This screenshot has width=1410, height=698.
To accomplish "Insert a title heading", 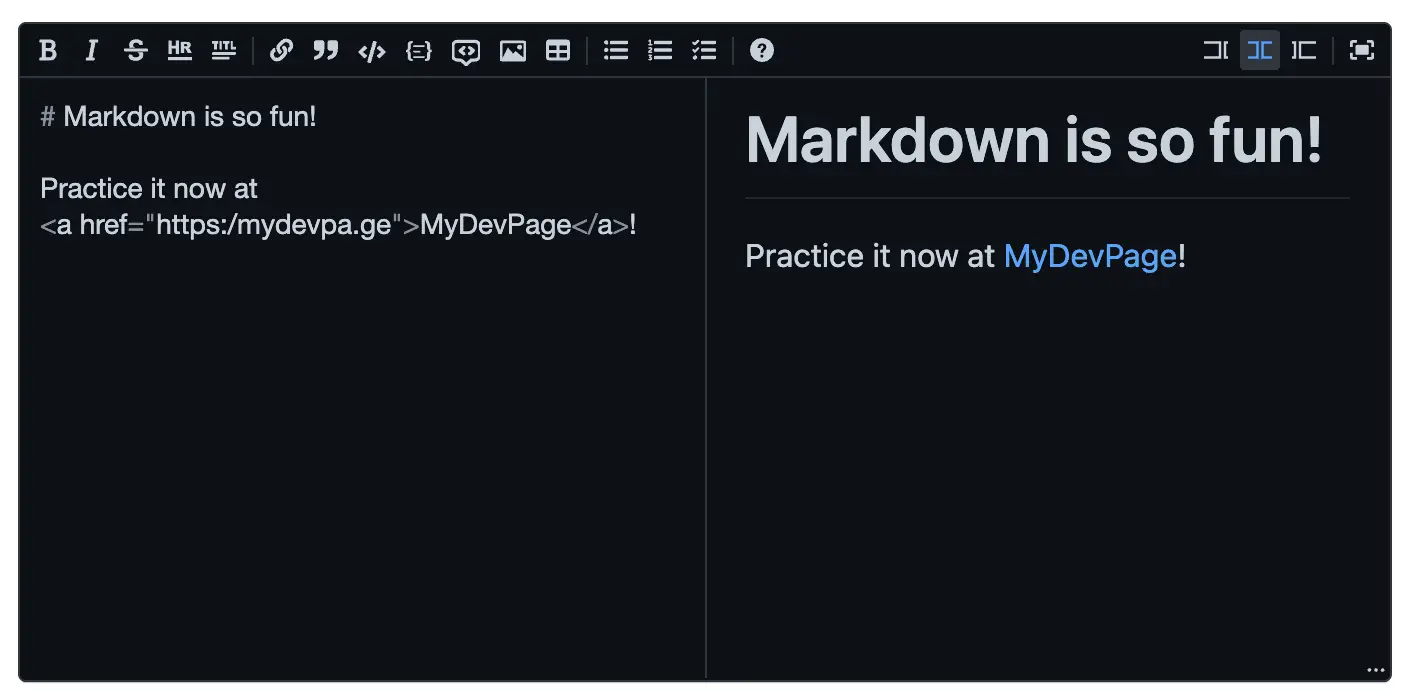I will [x=224, y=50].
